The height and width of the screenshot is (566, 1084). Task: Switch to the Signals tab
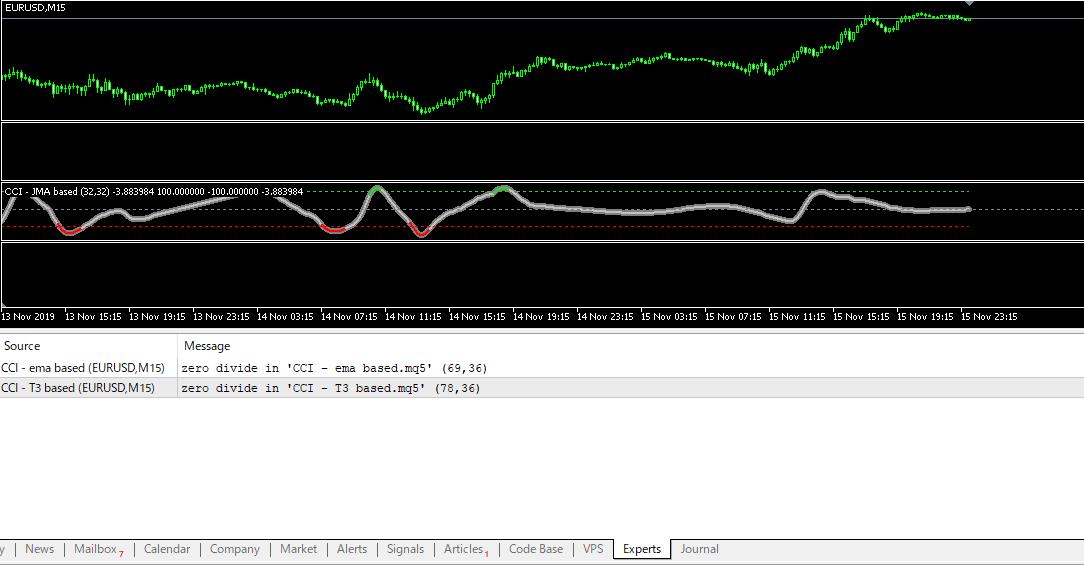[405, 549]
